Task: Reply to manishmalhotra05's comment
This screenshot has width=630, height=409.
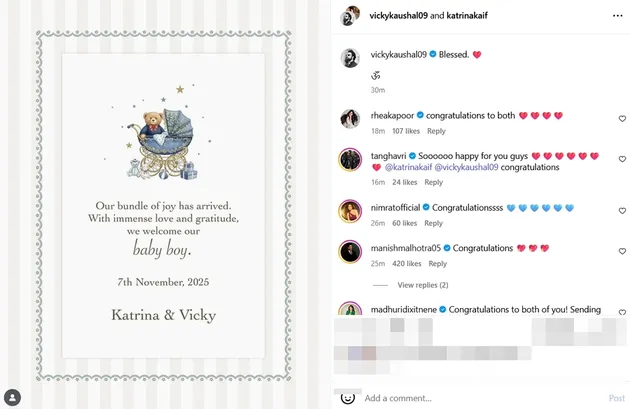Action: (x=438, y=264)
